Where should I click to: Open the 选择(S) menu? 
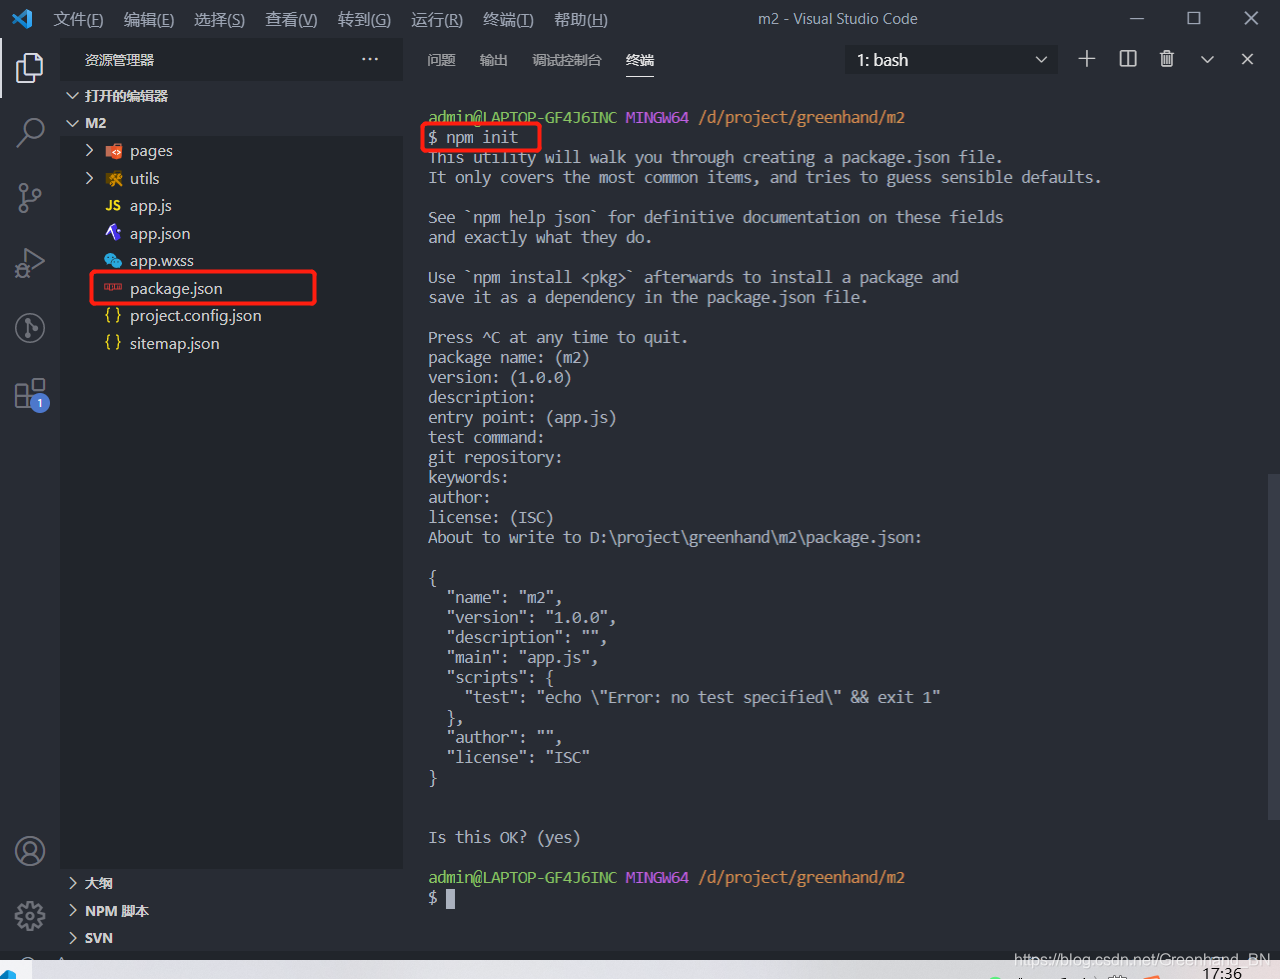click(219, 19)
